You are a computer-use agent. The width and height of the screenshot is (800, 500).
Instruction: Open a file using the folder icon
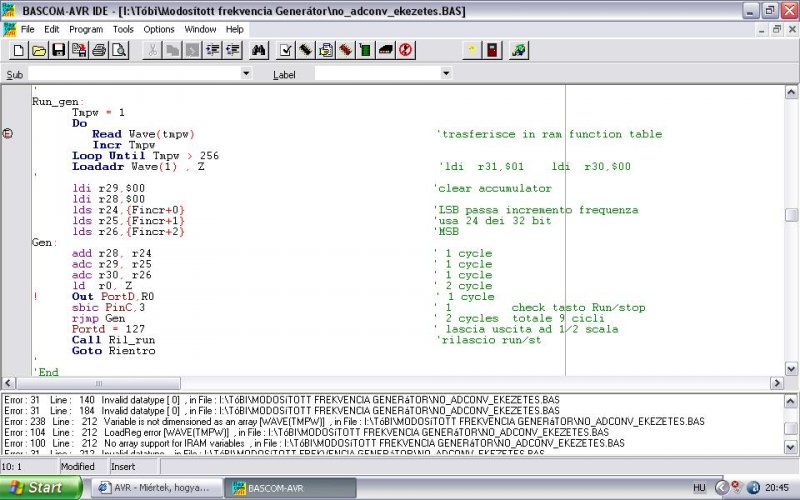(x=39, y=50)
